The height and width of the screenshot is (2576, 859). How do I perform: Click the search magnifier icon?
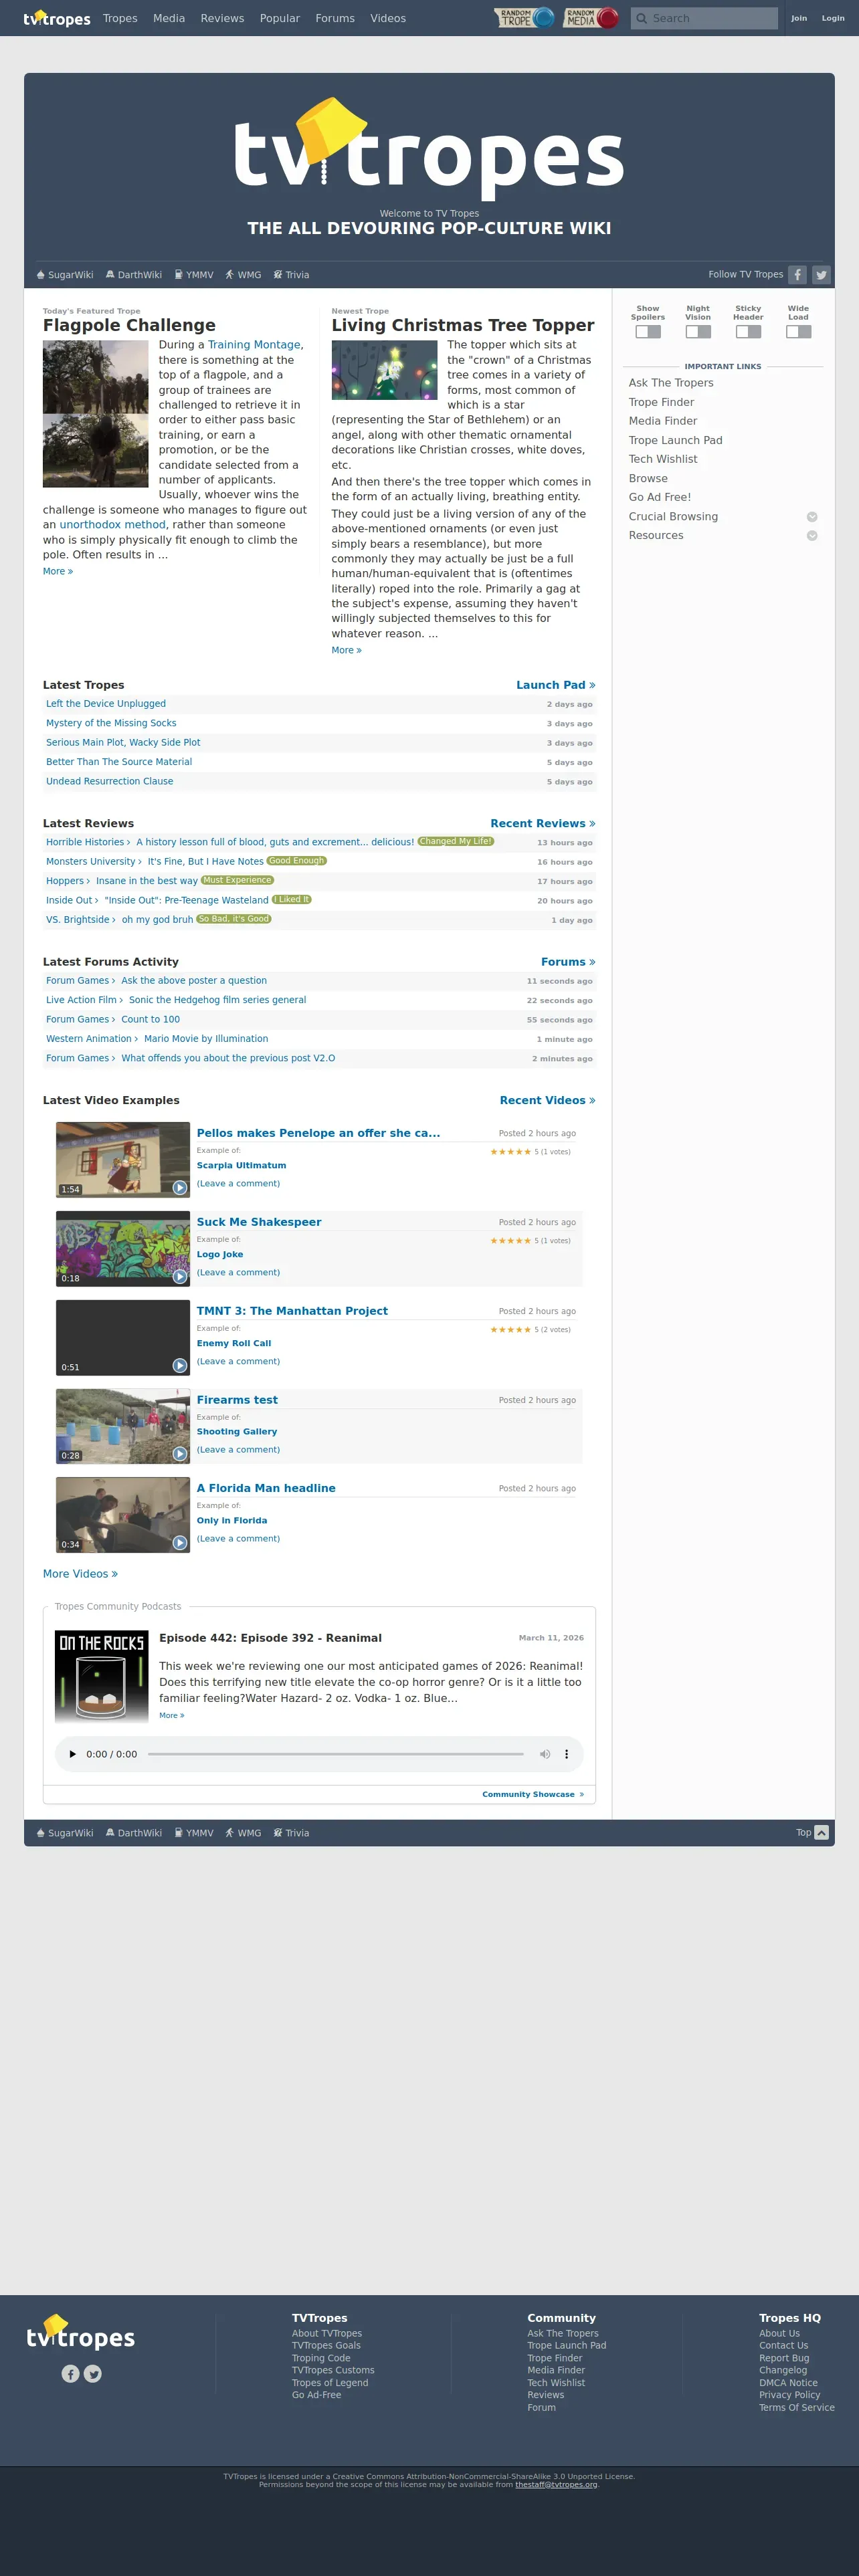[x=641, y=18]
